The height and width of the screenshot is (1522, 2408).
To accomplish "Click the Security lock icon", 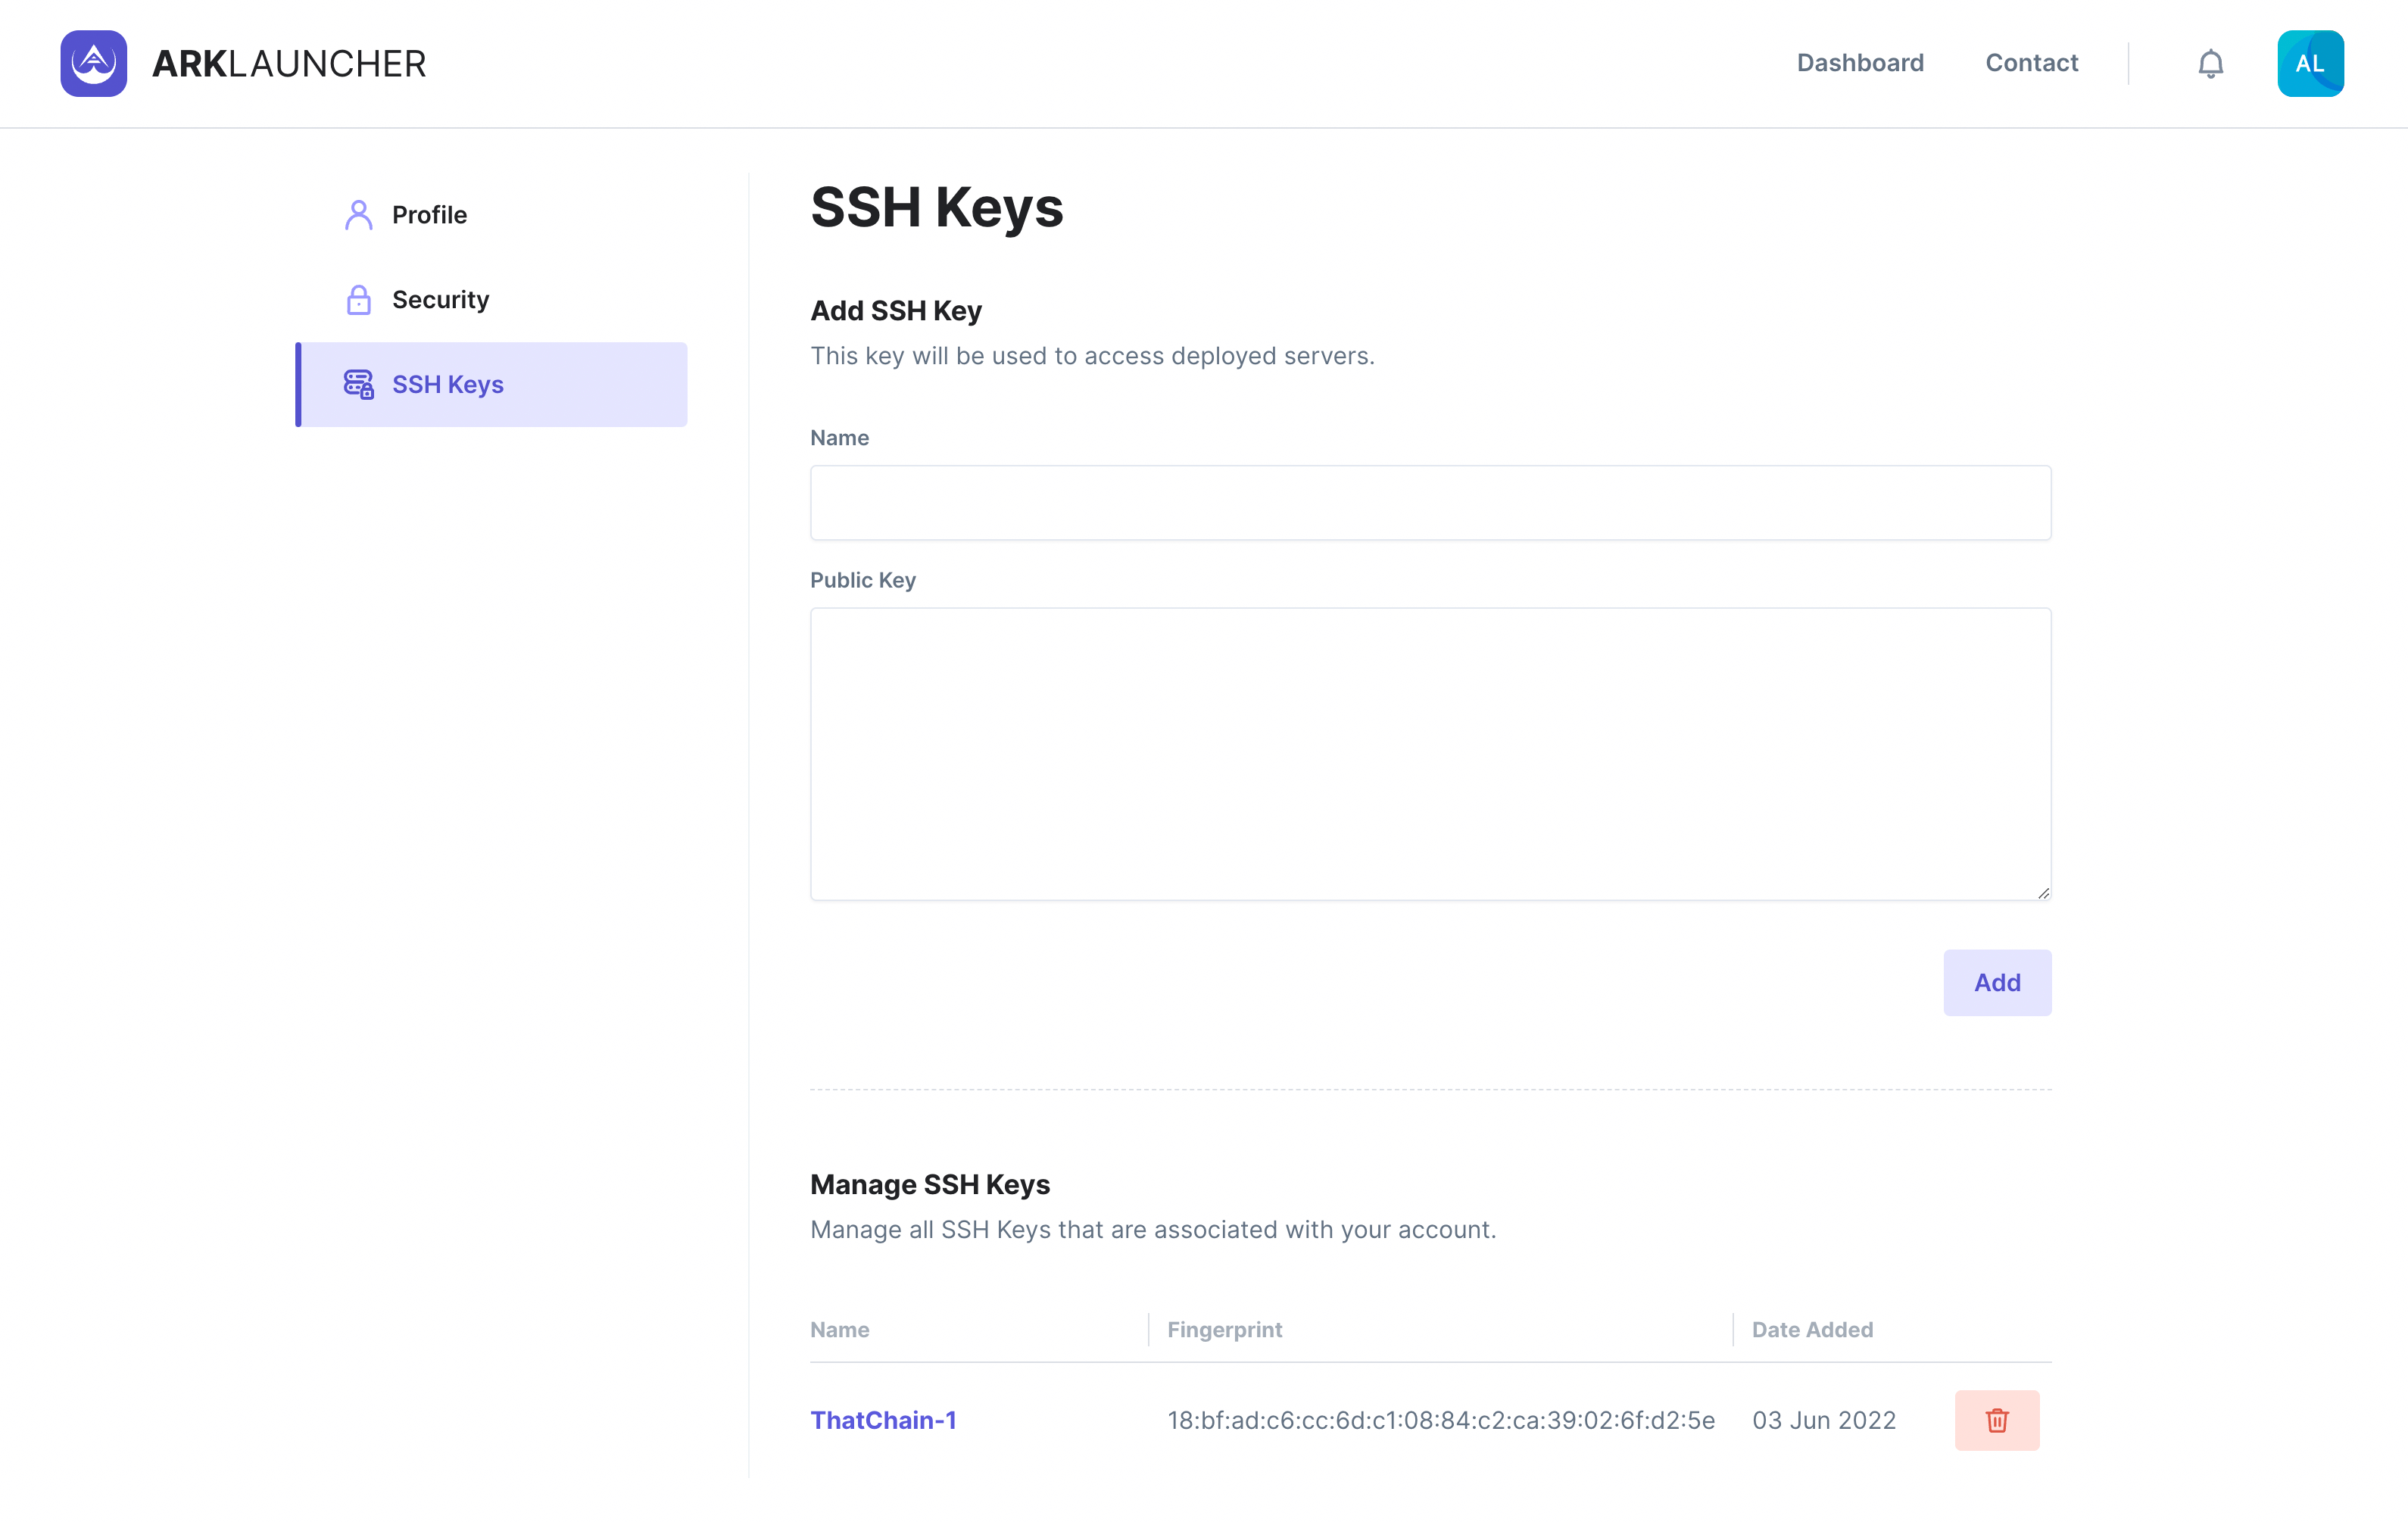I will (x=358, y=300).
